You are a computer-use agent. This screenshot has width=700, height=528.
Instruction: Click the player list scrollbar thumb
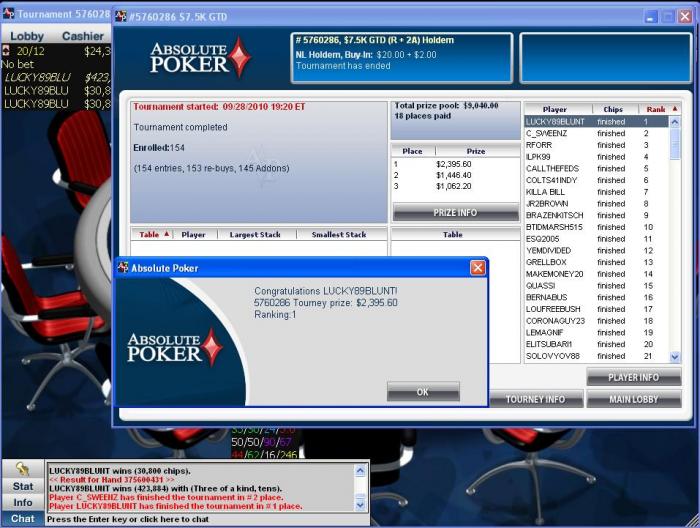pos(675,144)
